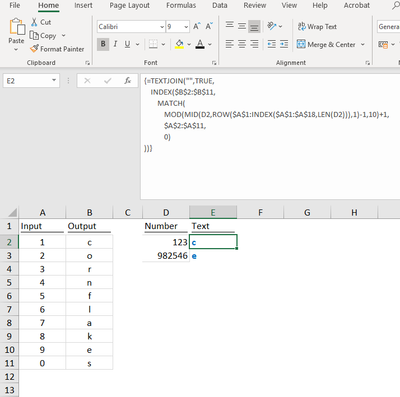This screenshot has height=397, width=400.
Task: Decrease indent icon
Action: point(272,44)
